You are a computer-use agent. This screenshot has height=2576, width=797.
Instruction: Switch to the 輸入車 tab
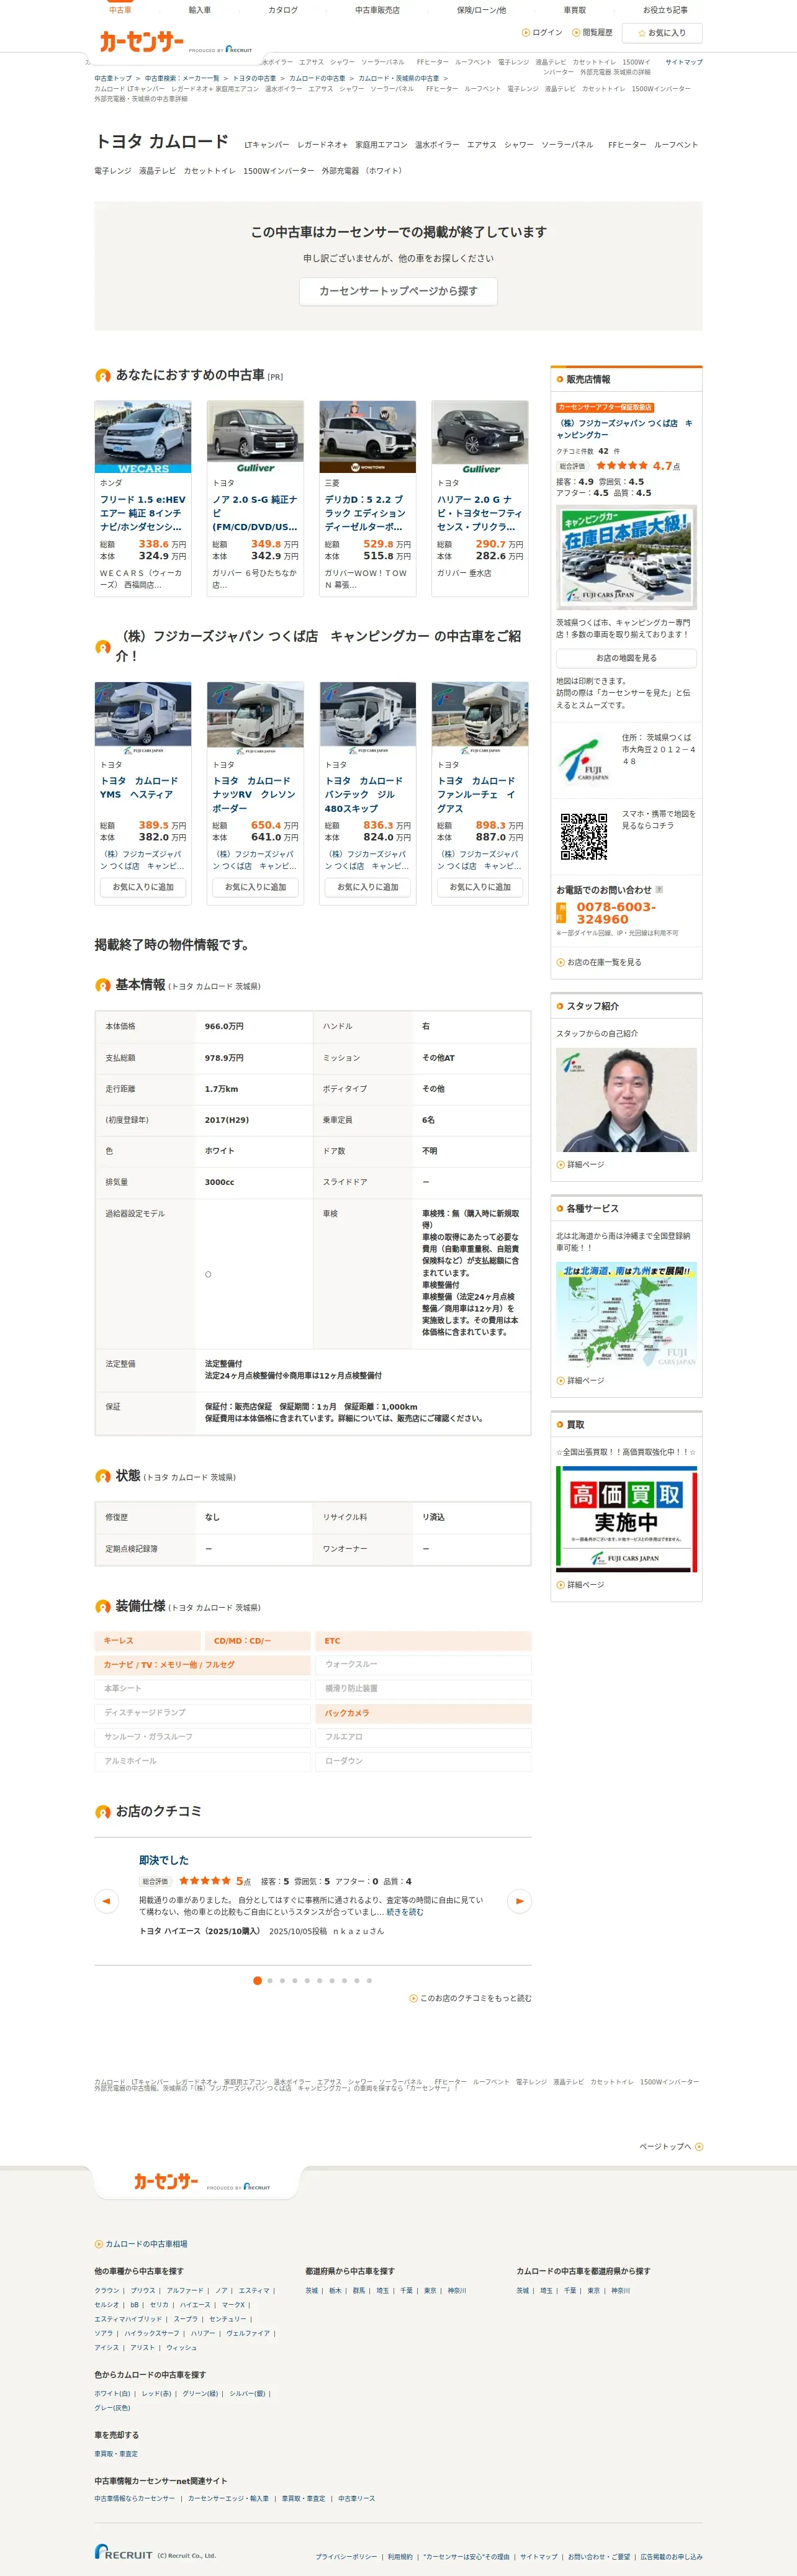click(200, 10)
